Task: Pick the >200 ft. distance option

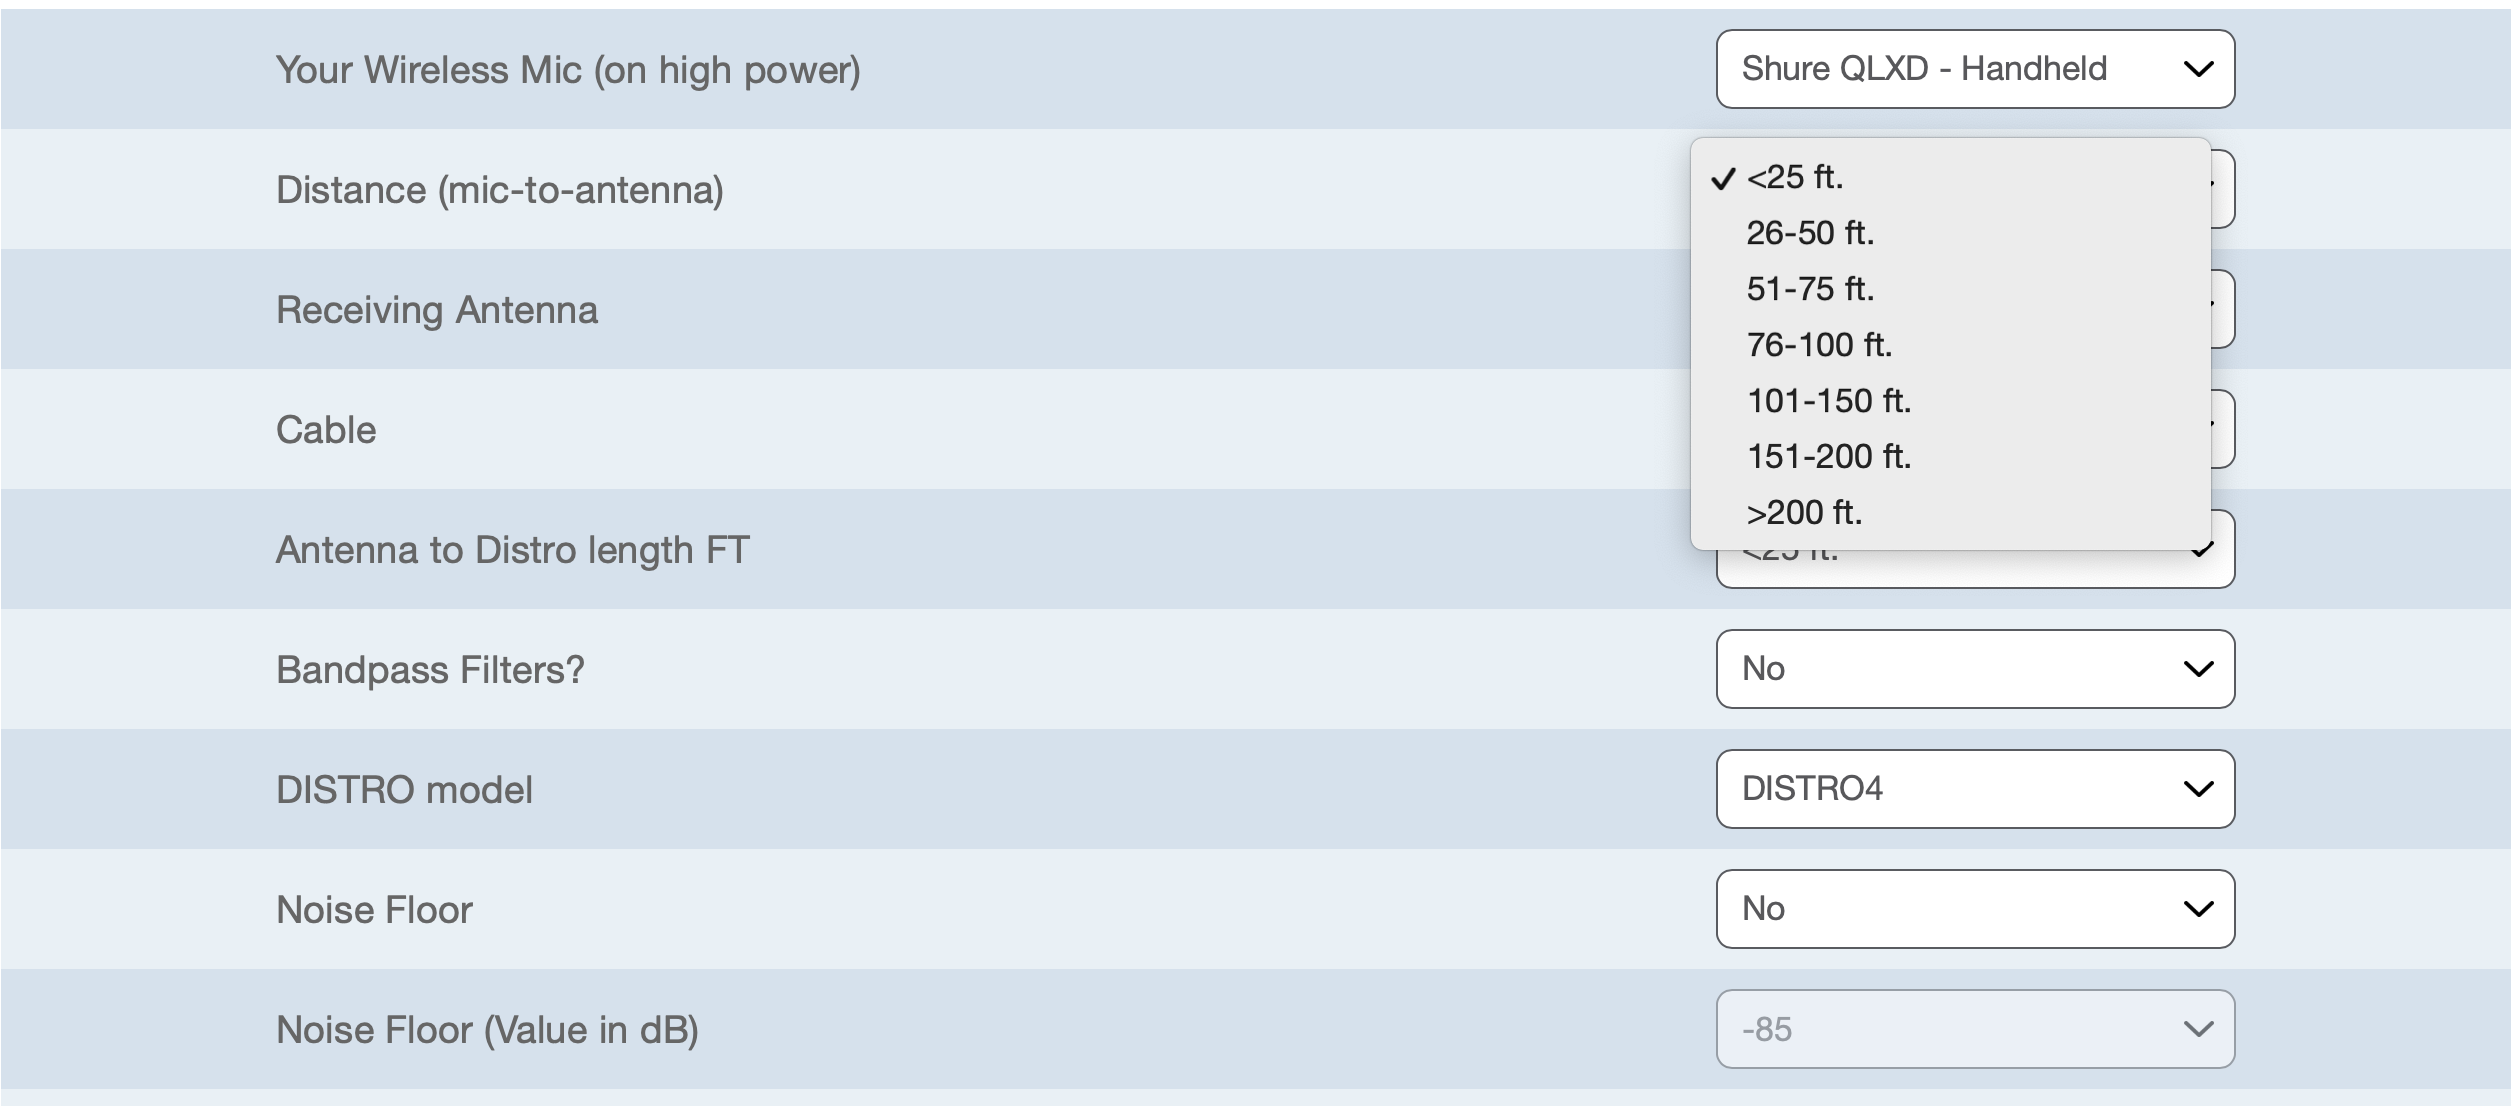Action: tap(1804, 514)
